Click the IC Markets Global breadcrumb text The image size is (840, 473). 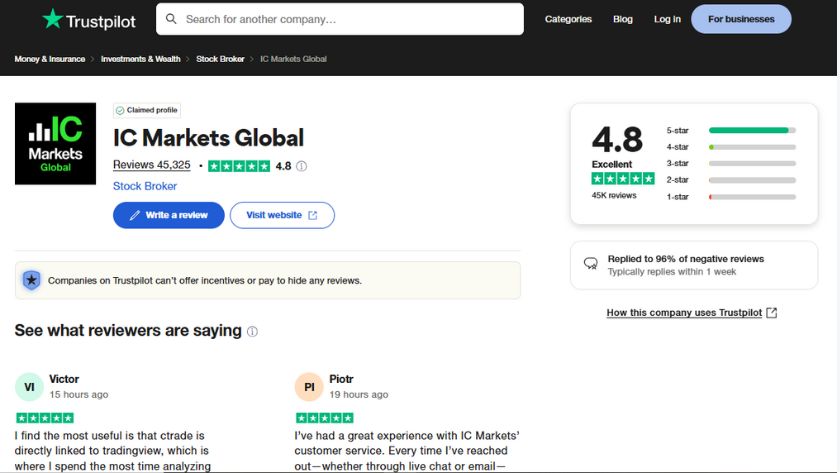(x=293, y=59)
